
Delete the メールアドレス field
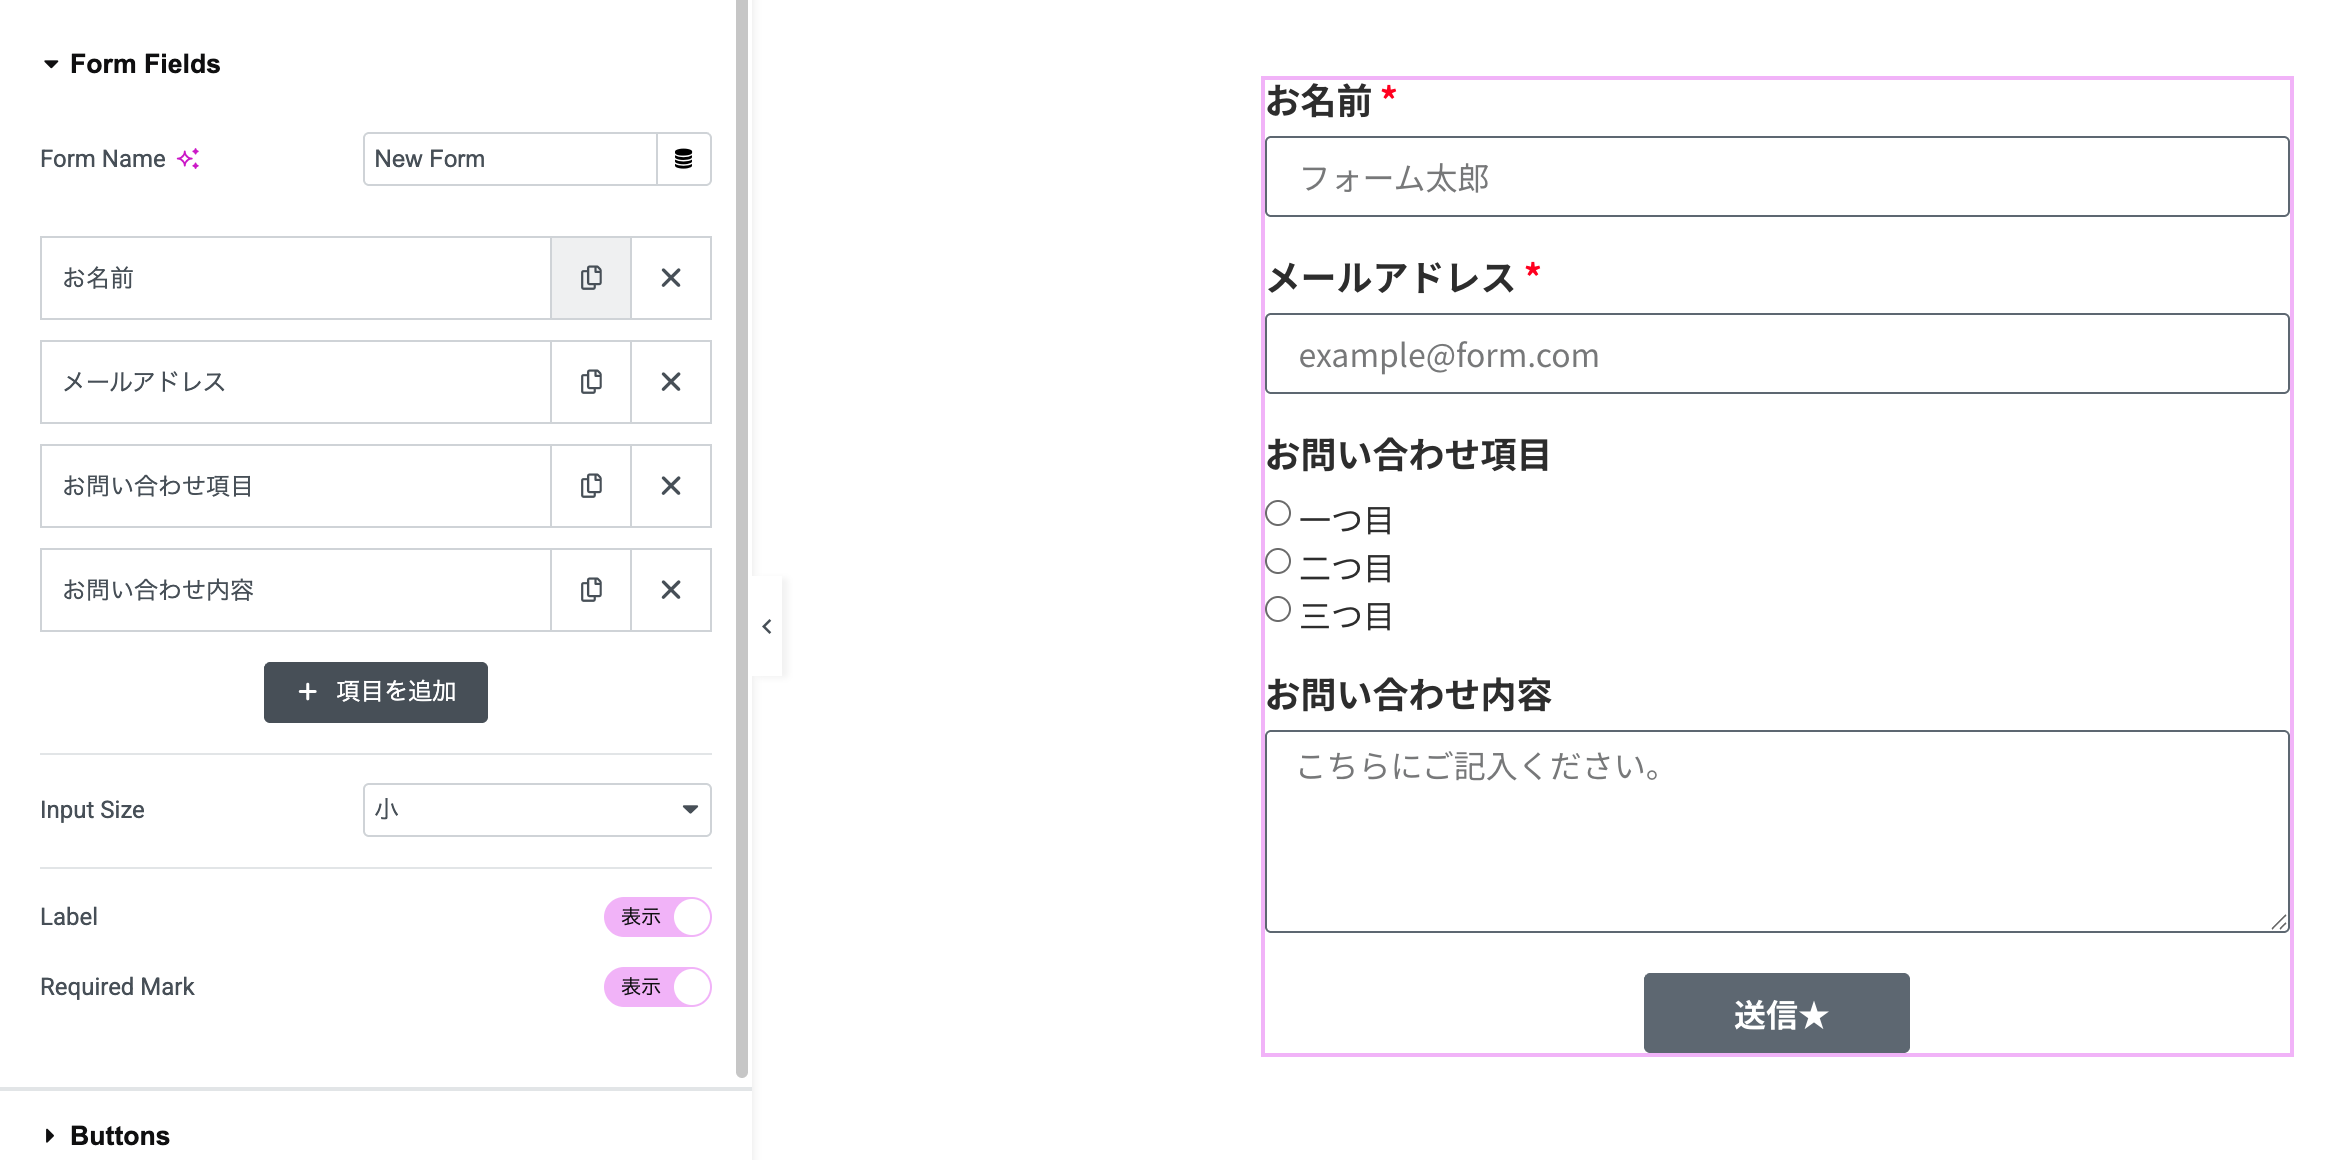(671, 381)
